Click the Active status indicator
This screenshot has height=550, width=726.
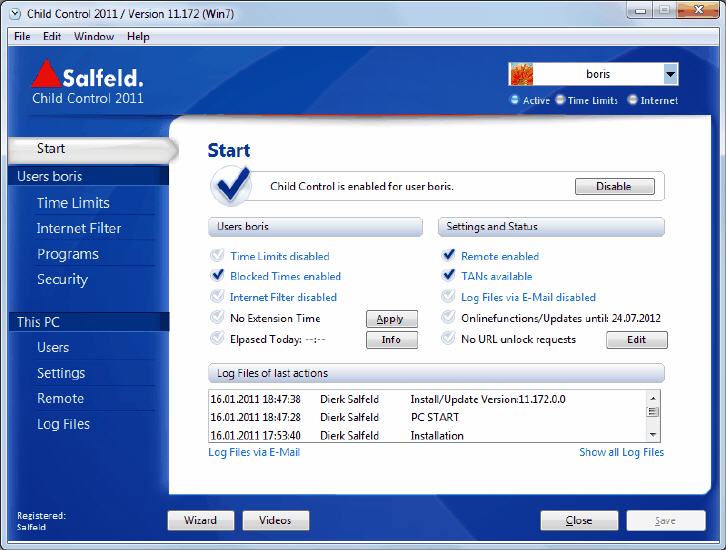(x=514, y=100)
